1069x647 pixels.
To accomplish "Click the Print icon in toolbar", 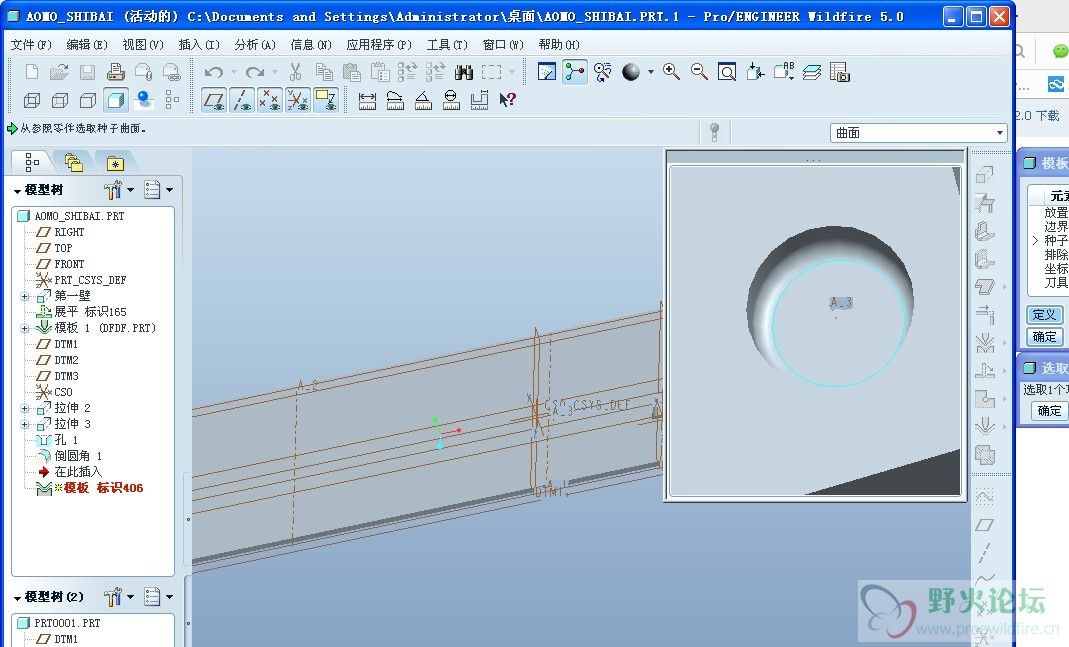I will (115, 72).
